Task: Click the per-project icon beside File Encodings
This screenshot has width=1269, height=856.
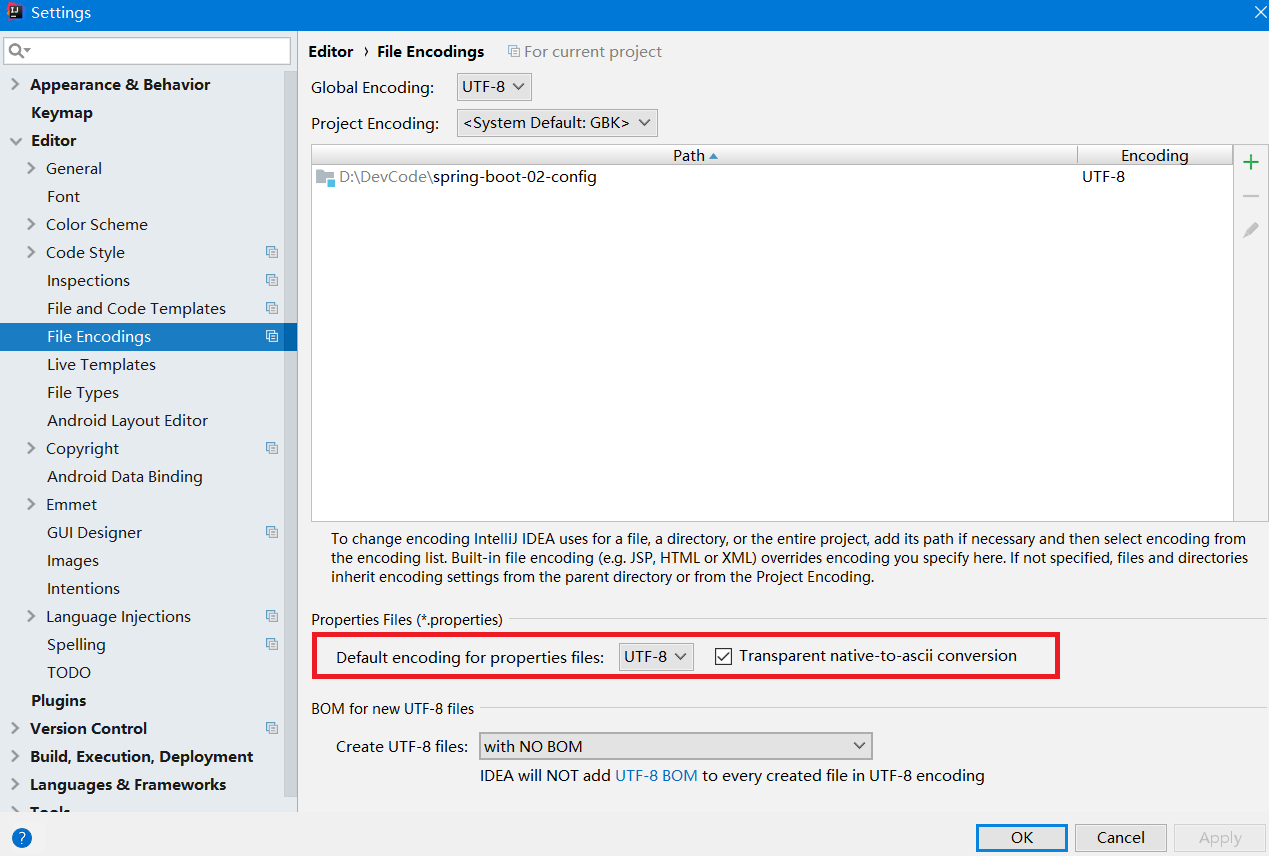Action: click(x=272, y=337)
